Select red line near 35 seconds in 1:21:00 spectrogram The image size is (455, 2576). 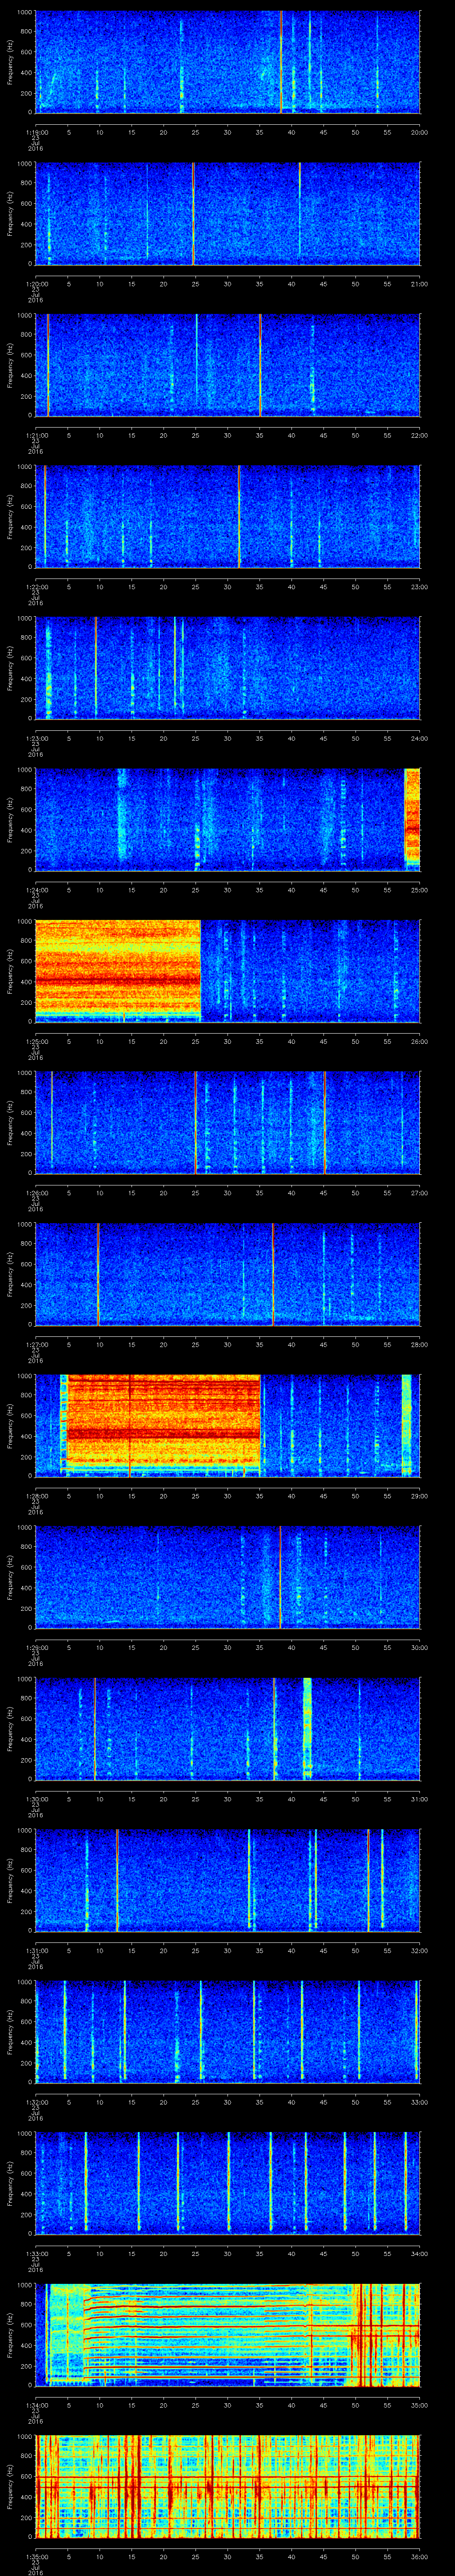tap(260, 365)
